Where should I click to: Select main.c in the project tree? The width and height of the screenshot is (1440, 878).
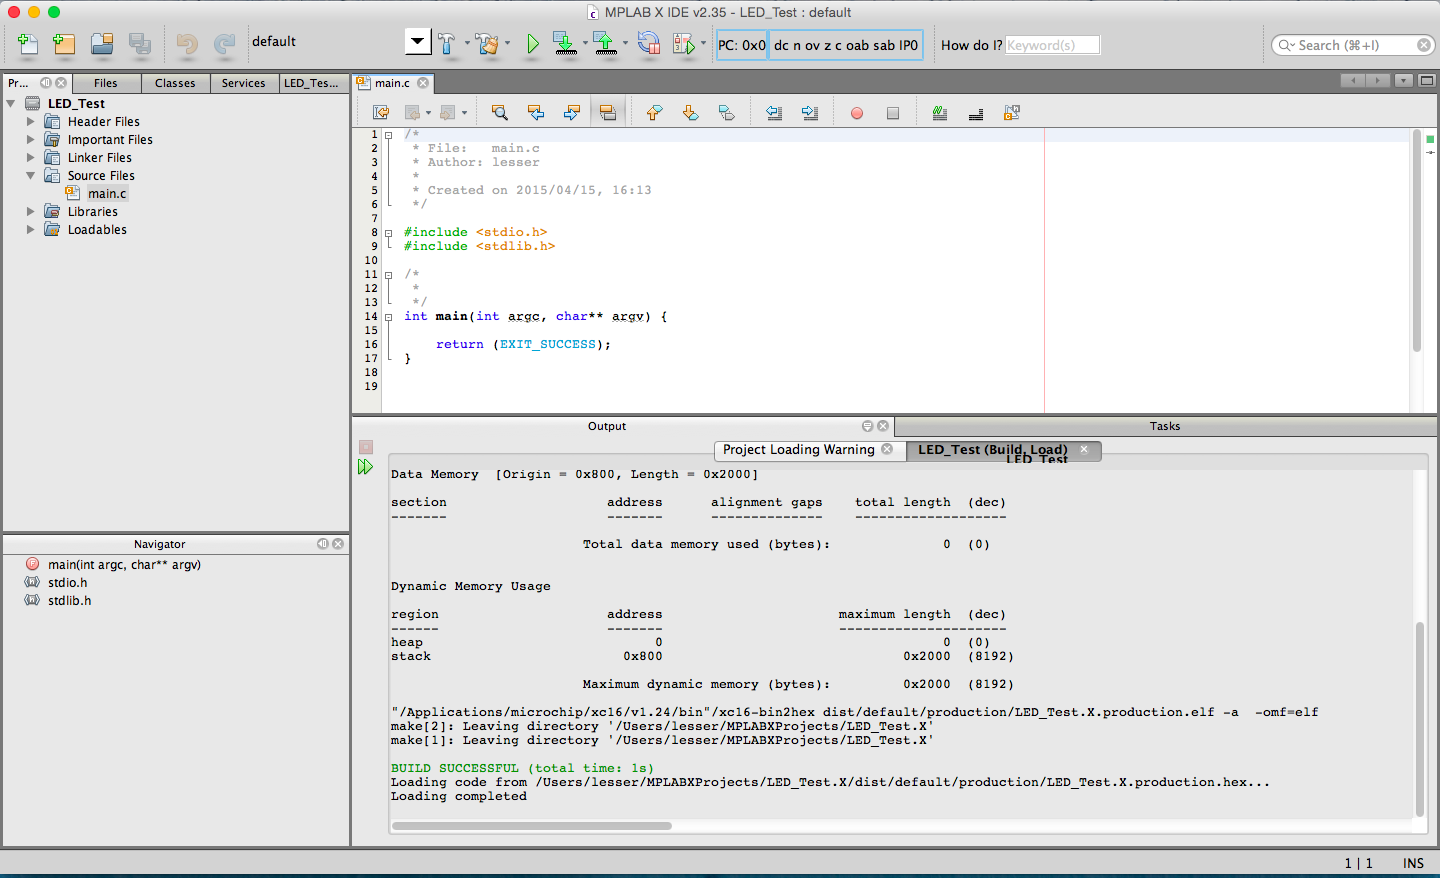106,194
